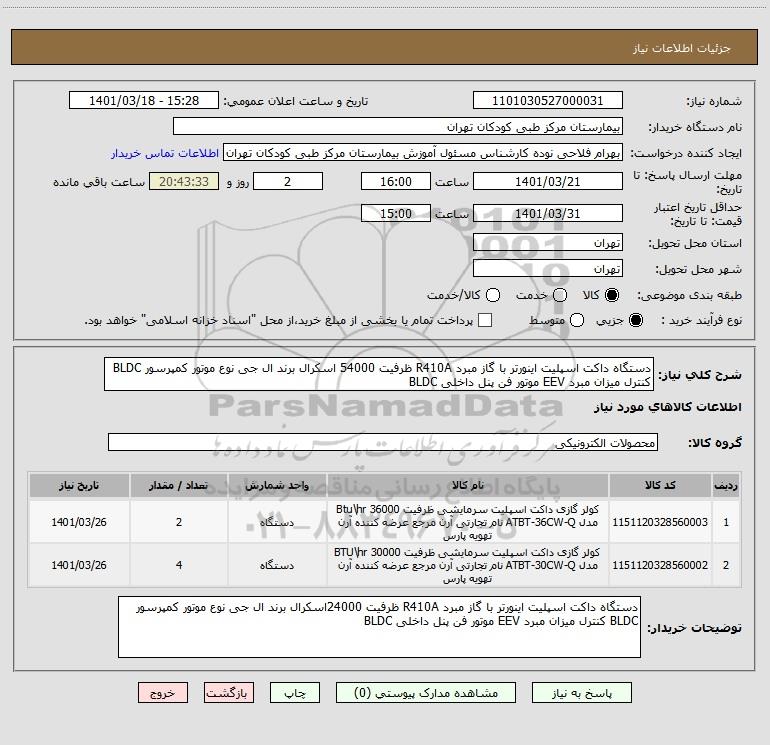Select the کالا radio button
This screenshot has width=770, height=745.
pyautogui.click(x=612, y=295)
